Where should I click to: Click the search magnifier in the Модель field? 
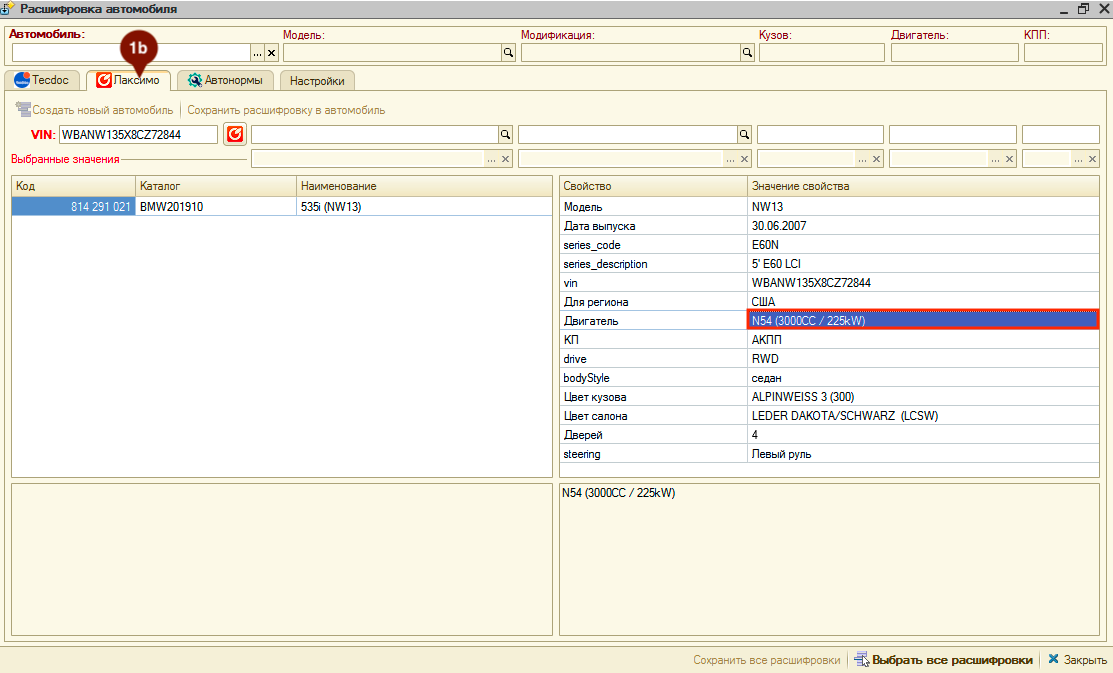pos(508,53)
